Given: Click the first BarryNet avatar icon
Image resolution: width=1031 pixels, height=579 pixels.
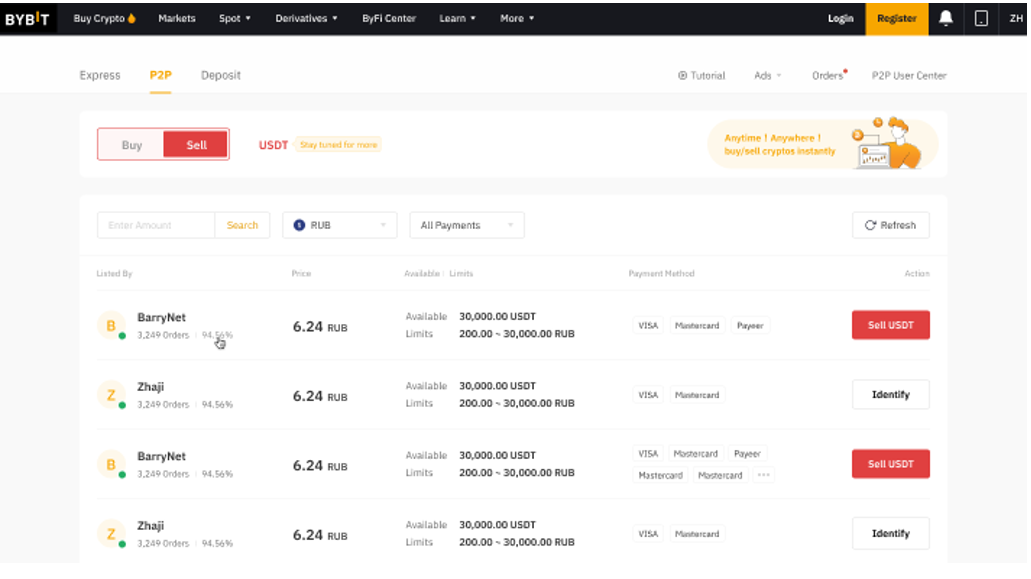Looking at the screenshot, I should tap(111, 325).
